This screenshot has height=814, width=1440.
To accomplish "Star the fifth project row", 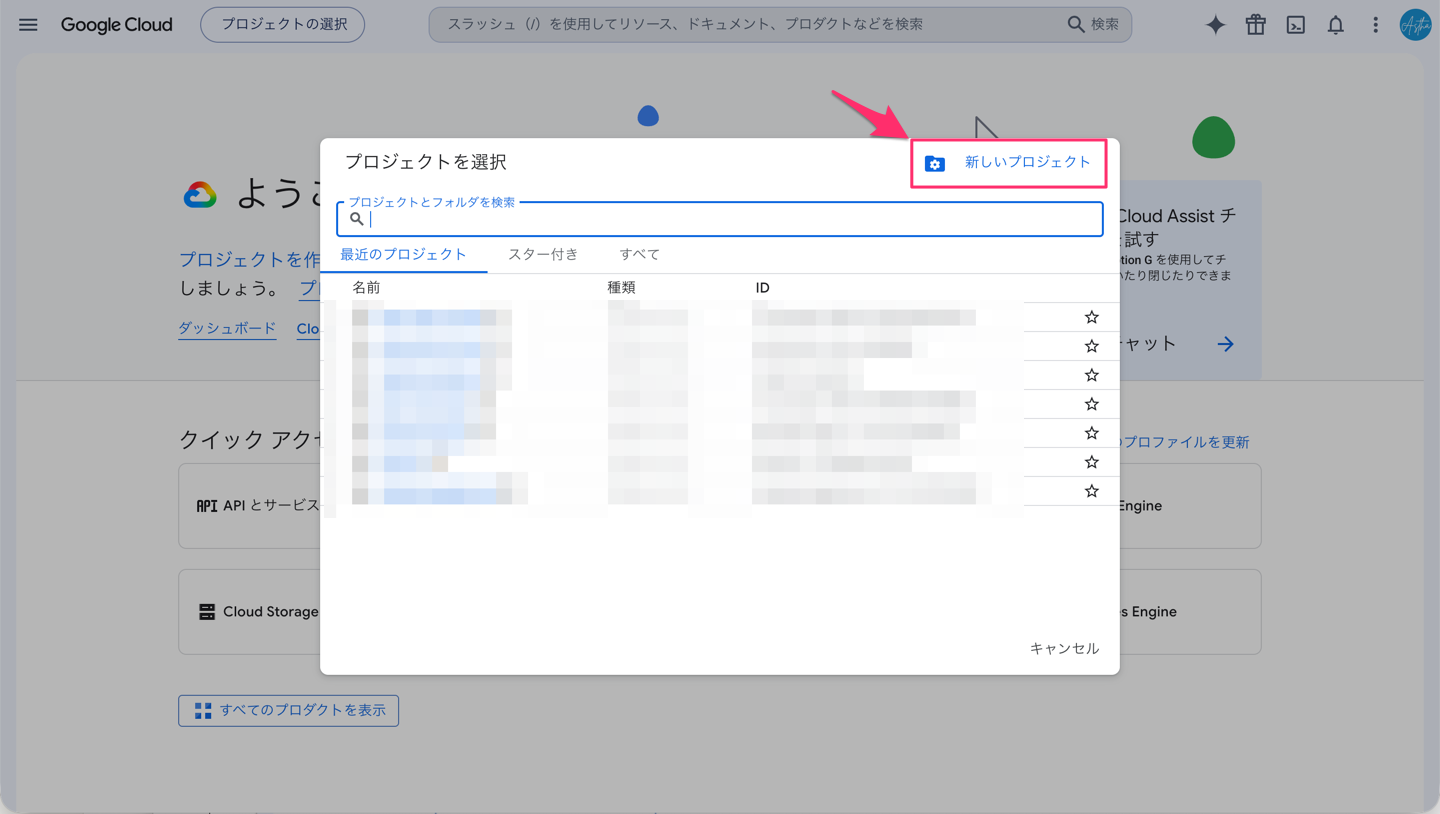I will [x=1092, y=433].
